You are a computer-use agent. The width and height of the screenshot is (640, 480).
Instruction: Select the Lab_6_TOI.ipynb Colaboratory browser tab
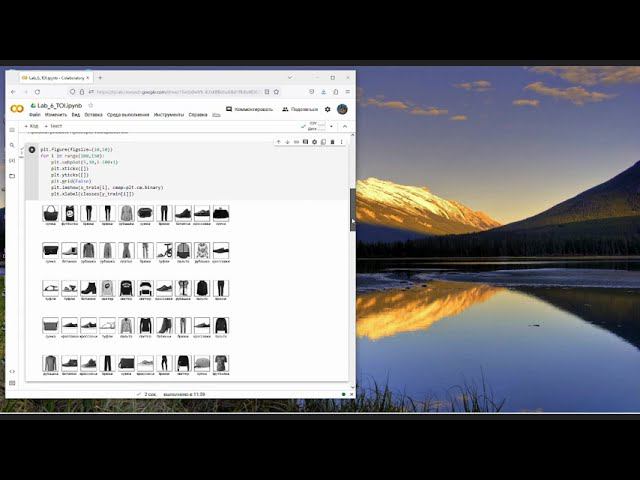55,78
